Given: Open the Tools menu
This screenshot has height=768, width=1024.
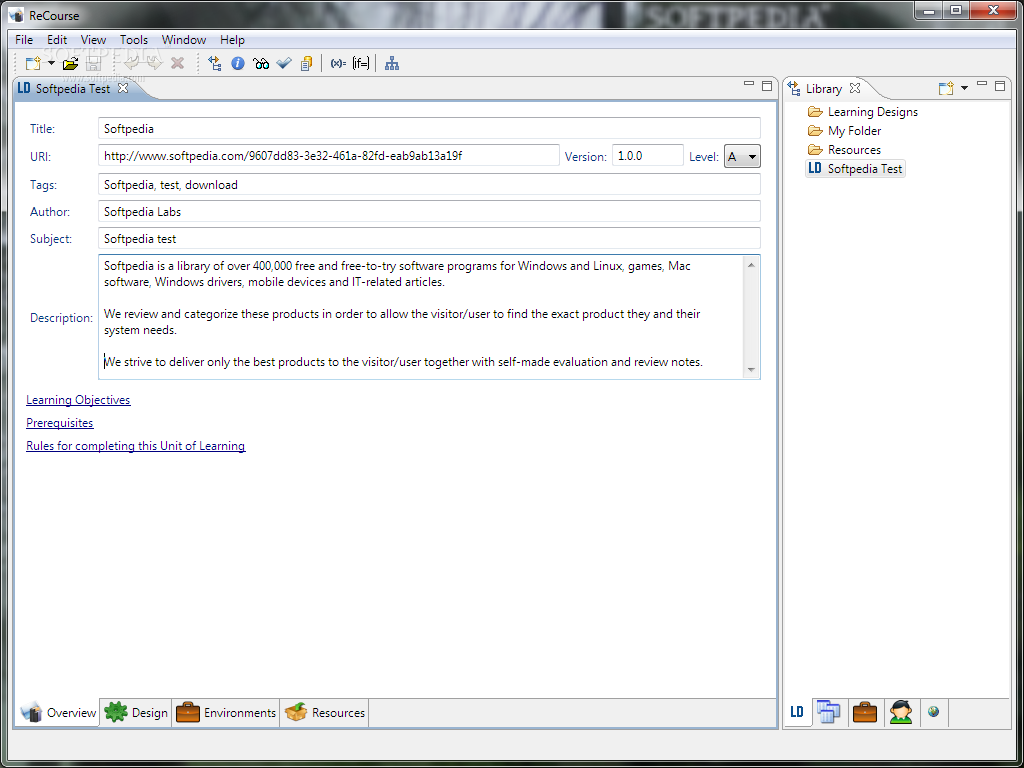Looking at the screenshot, I should tap(134, 40).
